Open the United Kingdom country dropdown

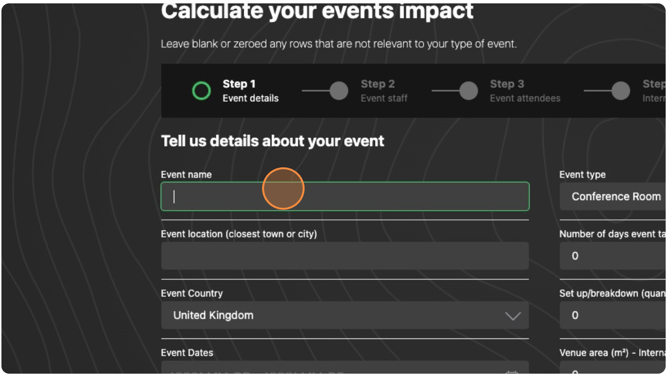click(345, 315)
